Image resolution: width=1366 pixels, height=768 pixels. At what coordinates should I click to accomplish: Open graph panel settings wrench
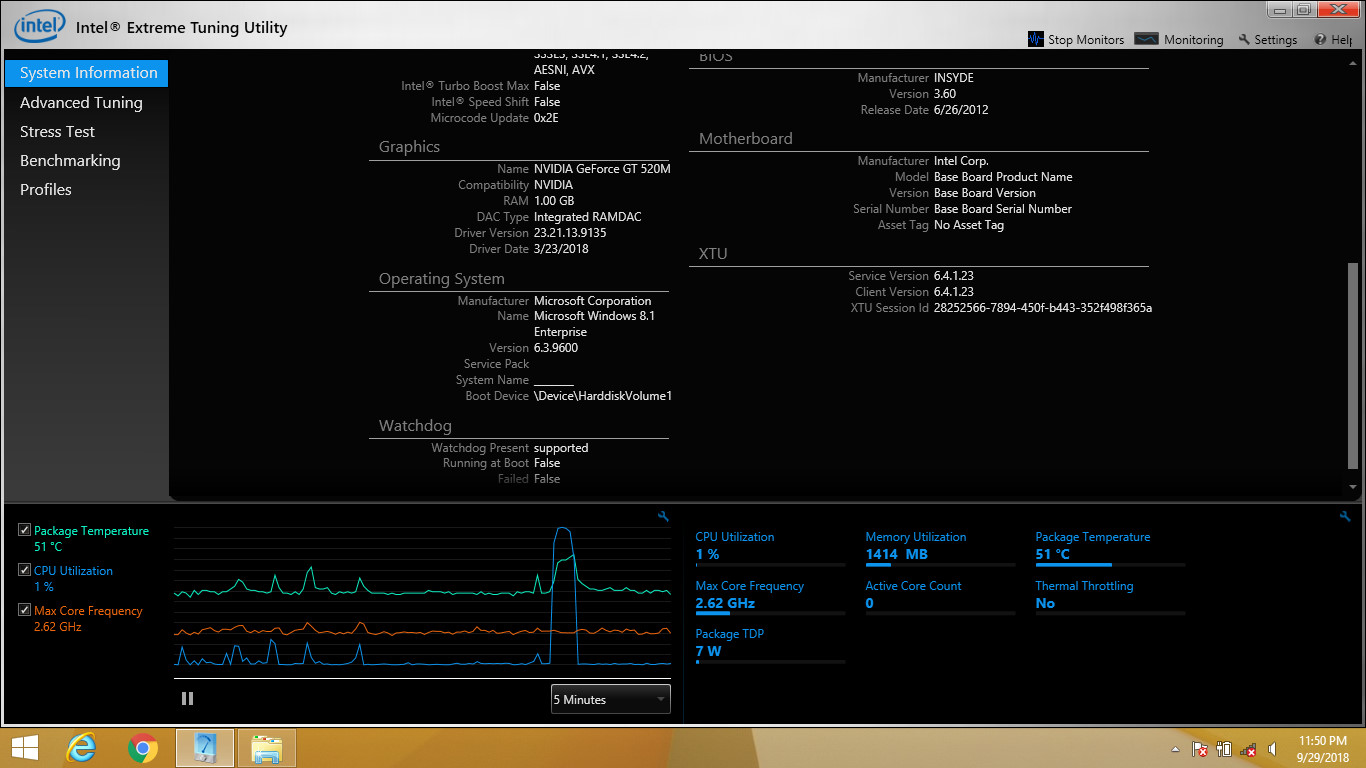[663, 516]
